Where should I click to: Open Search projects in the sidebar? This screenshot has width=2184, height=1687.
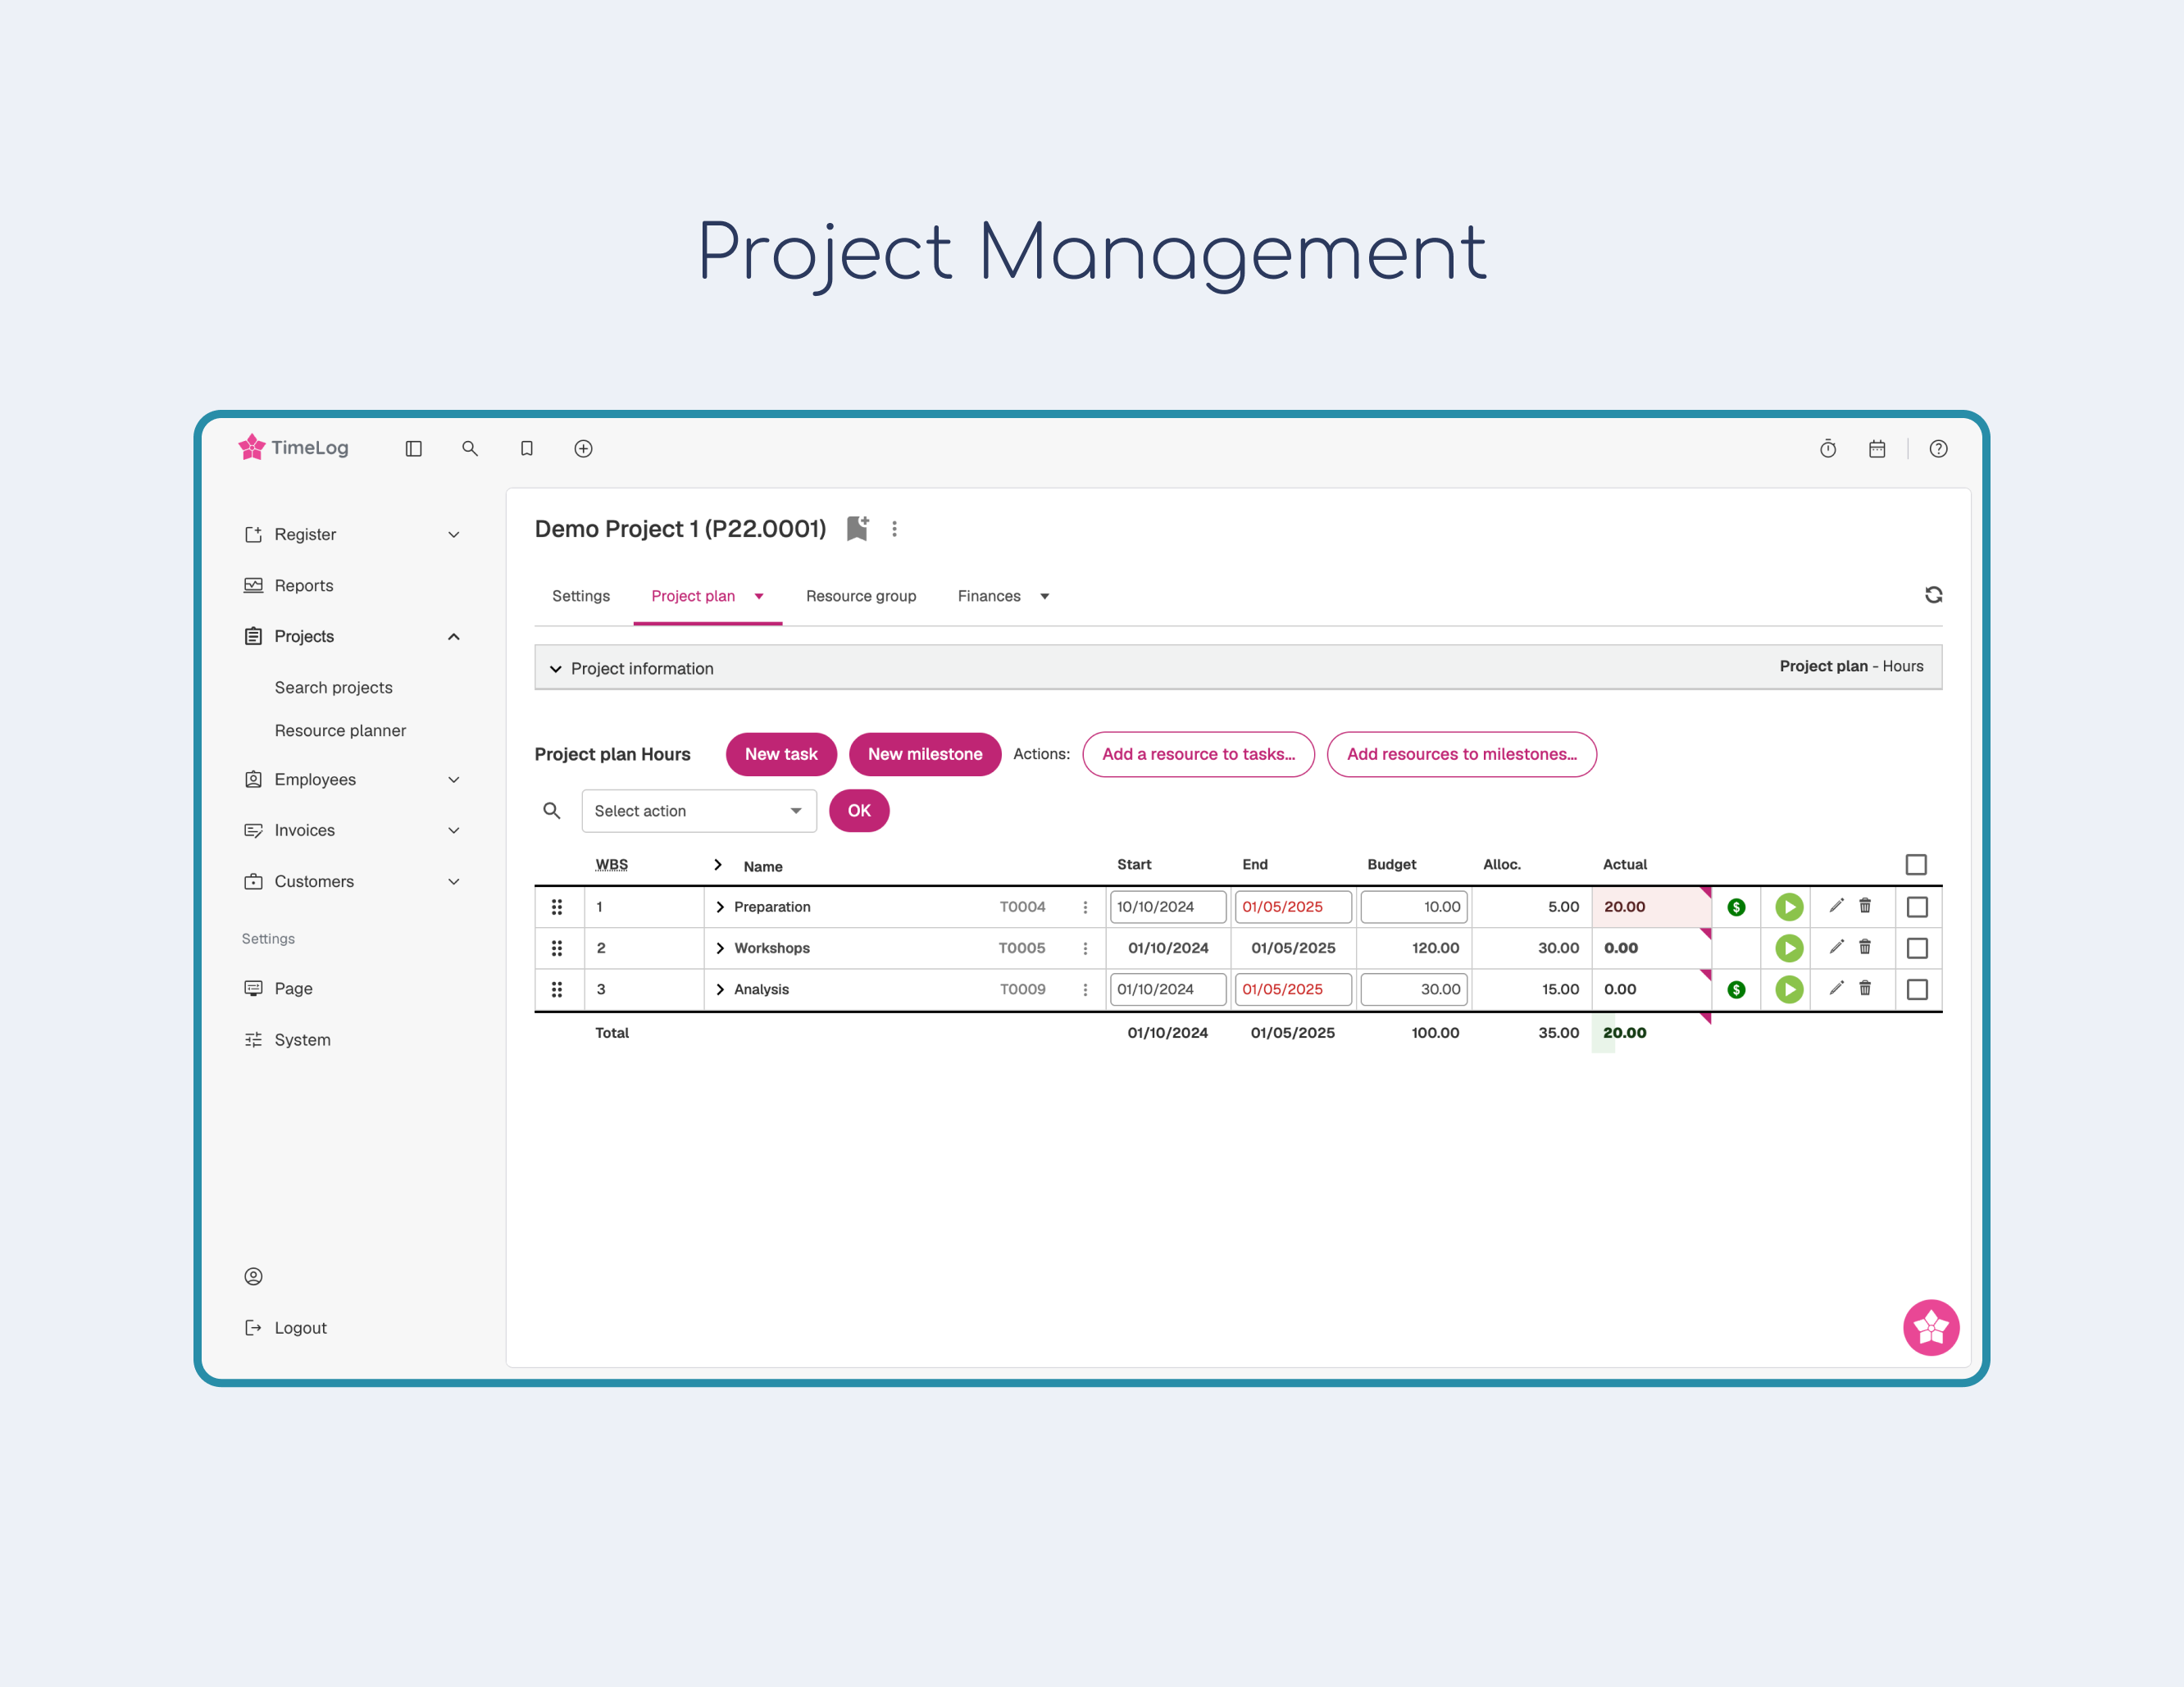333,687
